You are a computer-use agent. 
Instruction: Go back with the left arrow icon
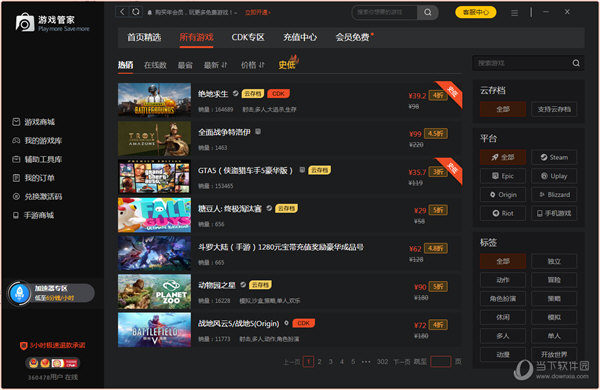(122, 12)
